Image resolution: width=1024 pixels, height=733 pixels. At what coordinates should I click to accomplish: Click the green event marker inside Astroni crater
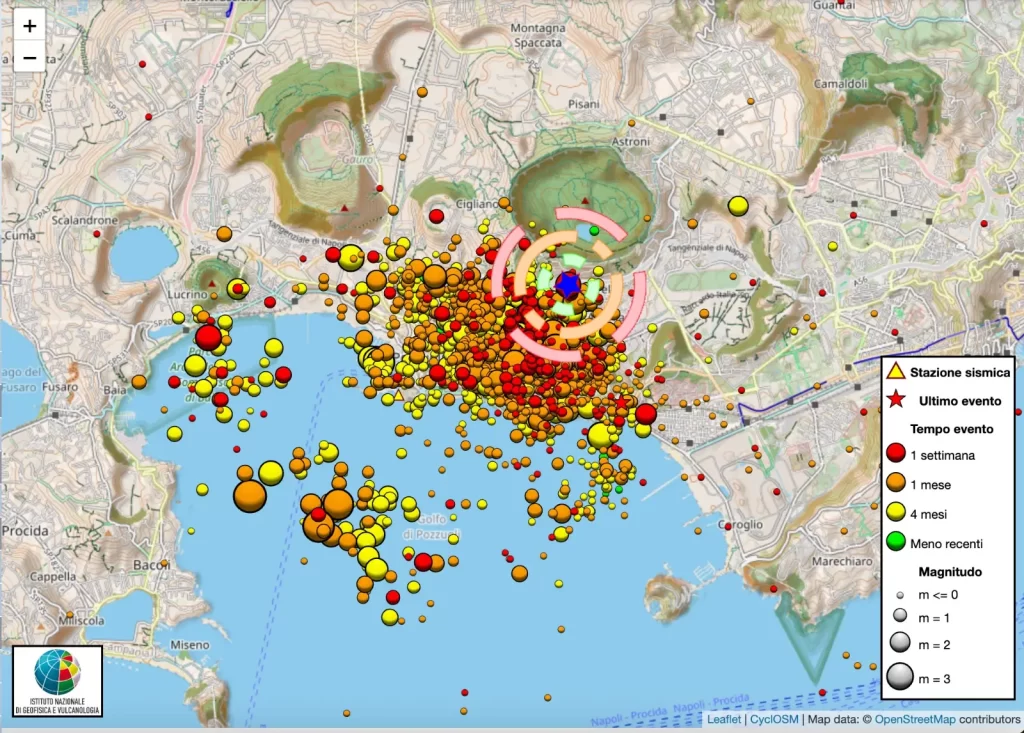pyautogui.click(x=594, y=231)
